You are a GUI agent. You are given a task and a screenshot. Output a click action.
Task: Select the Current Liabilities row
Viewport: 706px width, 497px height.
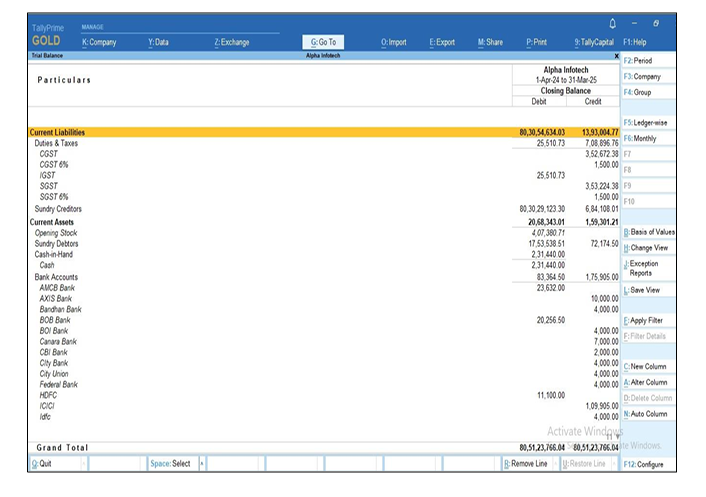click(324, 132)
